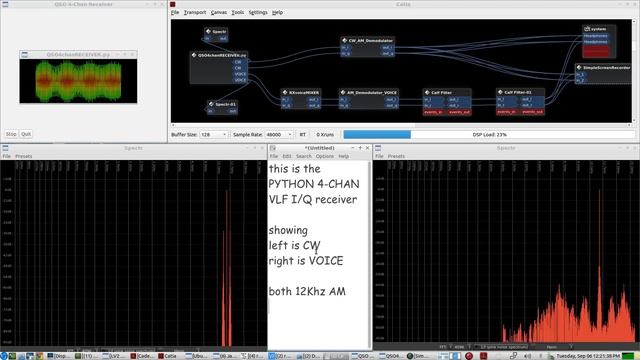The width and height of the screenshot is (640, 360).
Task: Click the volume speaker icon in system tray
Action: (527, 356)
